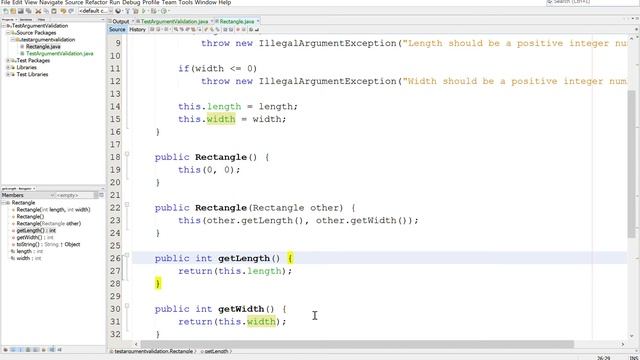Select TestArgumentValidation.java in Projects tree
Viewport: 640px width, 360px height.
tap(60, 53)
